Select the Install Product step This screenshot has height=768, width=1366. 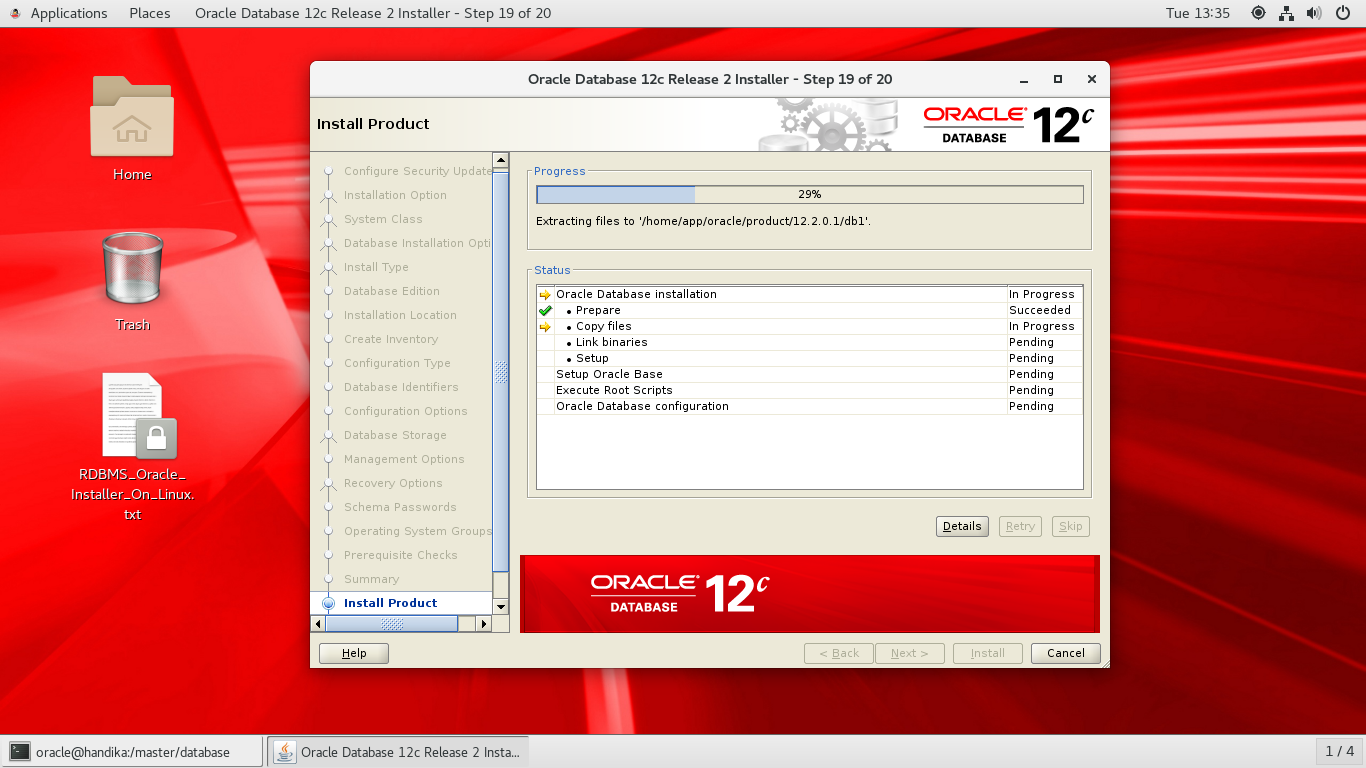[390, 603]
